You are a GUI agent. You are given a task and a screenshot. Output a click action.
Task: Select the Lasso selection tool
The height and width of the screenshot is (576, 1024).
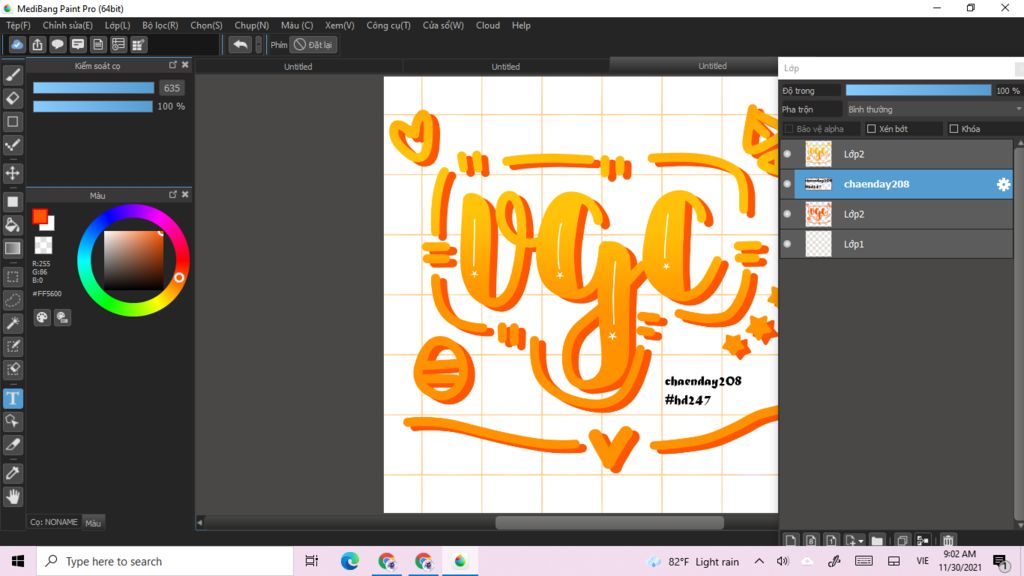point(13,300)
